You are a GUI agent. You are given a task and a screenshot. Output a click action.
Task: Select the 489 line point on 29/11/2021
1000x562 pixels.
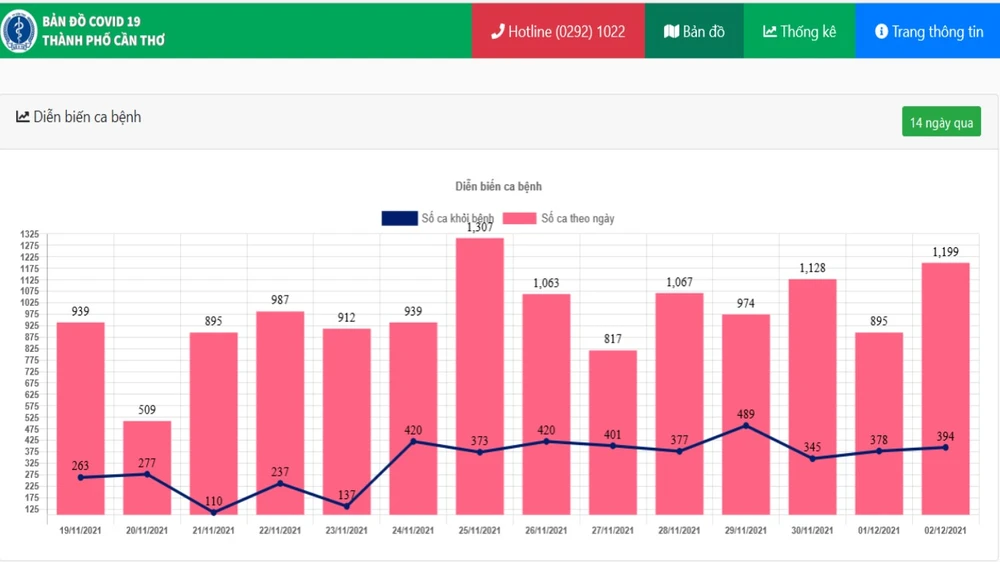coord(745,426)
